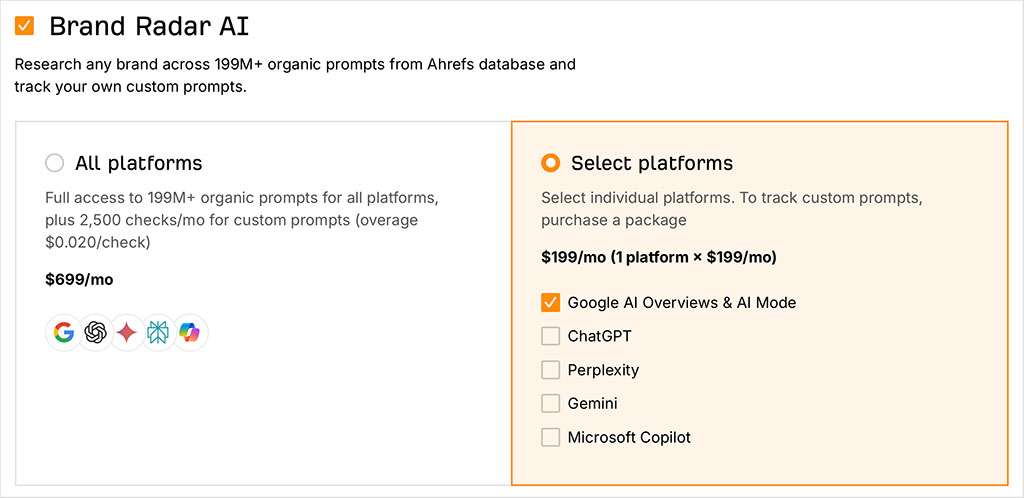This screenshot has height=498, width=1024.
Task: Click the Perplexity logo icon
Action: pos(158,333)
